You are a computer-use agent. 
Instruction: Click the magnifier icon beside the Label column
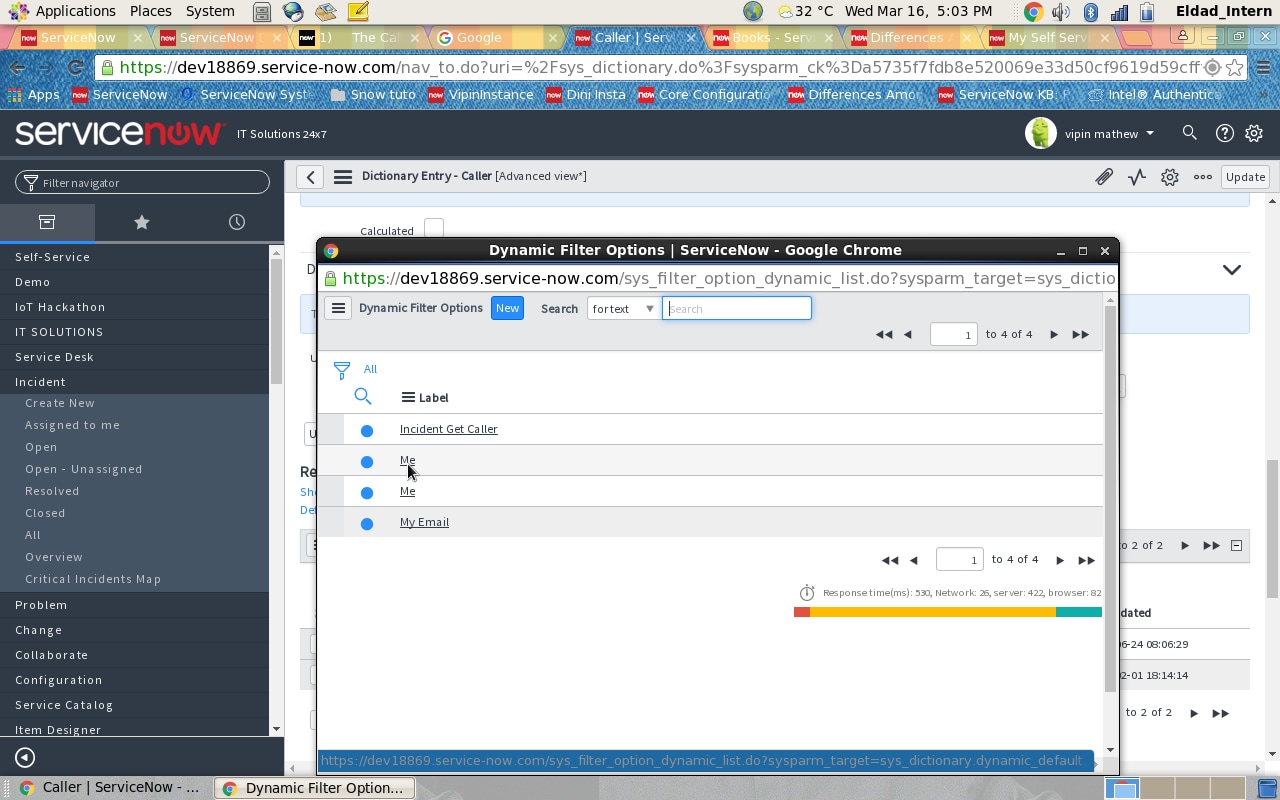pyautogui.click(x=363, y=397)
